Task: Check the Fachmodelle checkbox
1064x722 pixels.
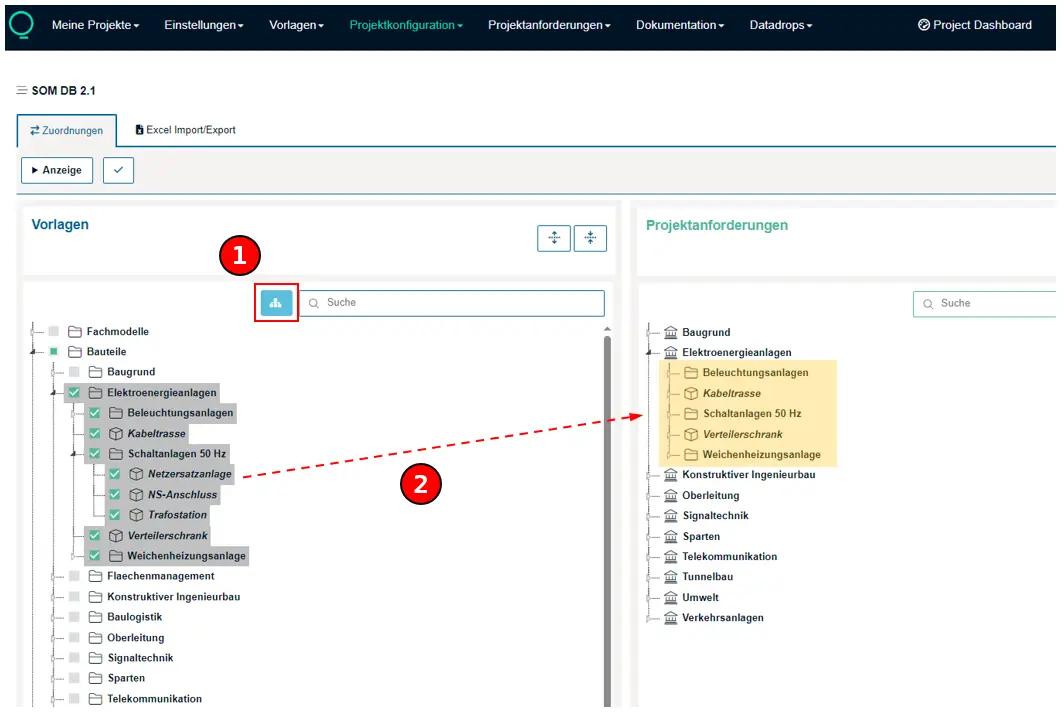Action: (x=54, y=332)
